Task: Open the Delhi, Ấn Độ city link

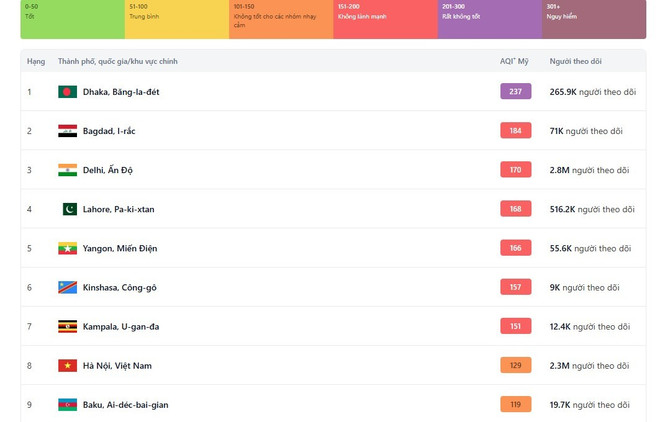Action: (107, 170)
